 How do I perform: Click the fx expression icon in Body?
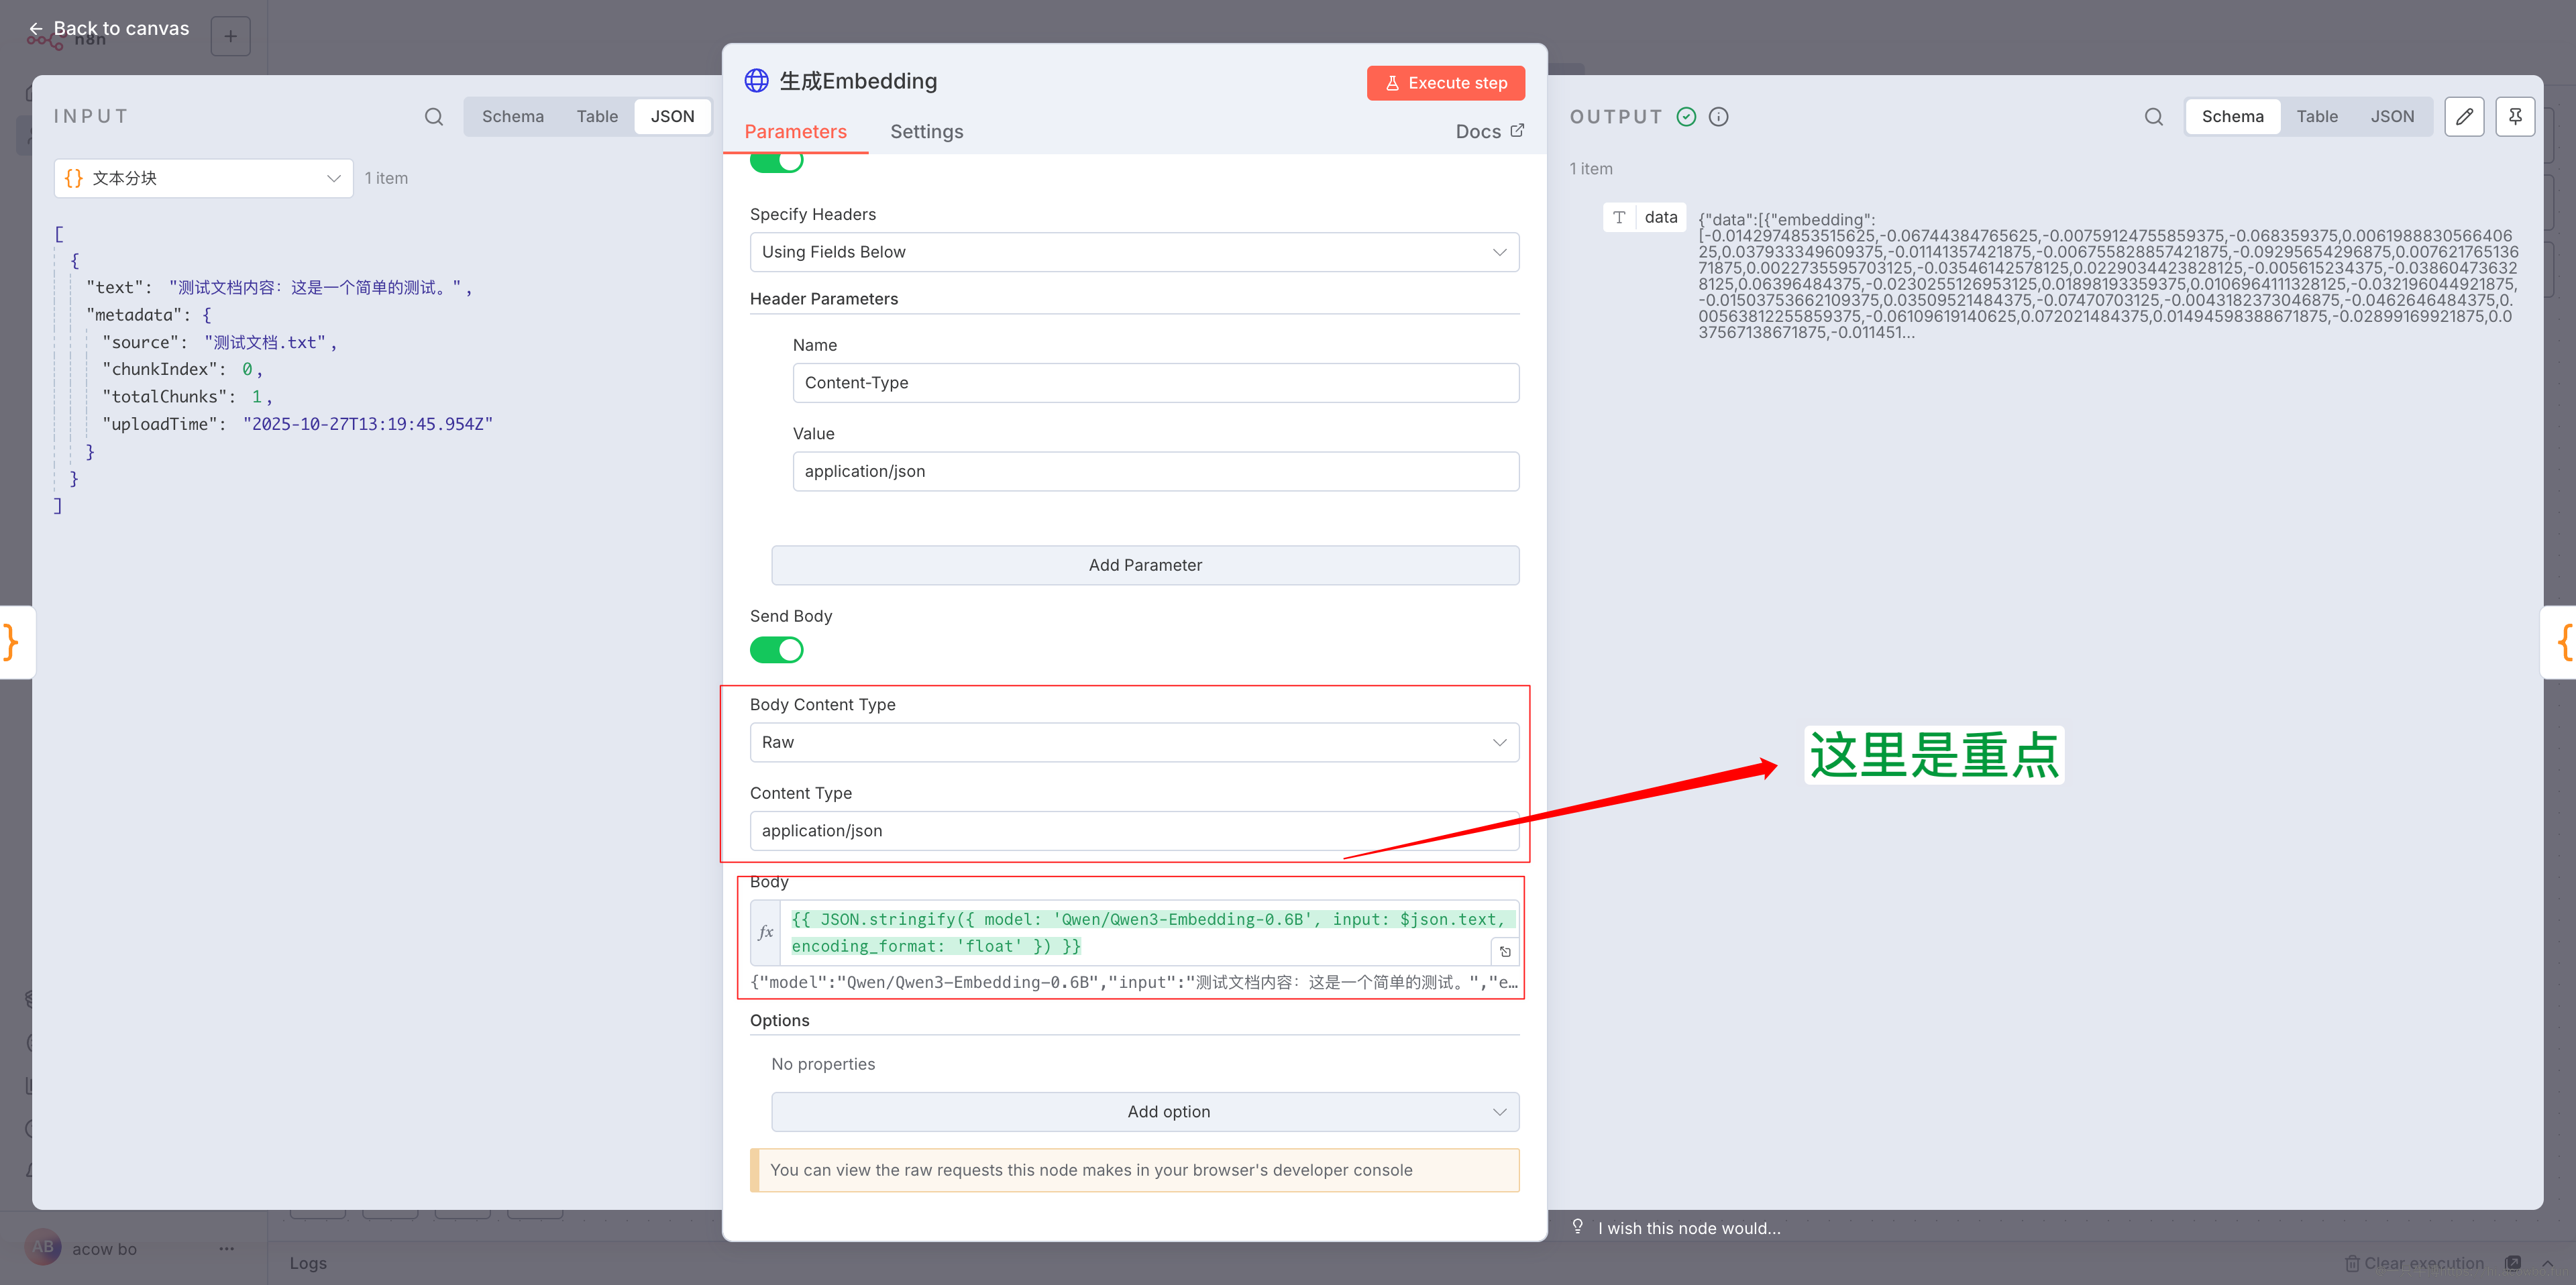point(765,932)
